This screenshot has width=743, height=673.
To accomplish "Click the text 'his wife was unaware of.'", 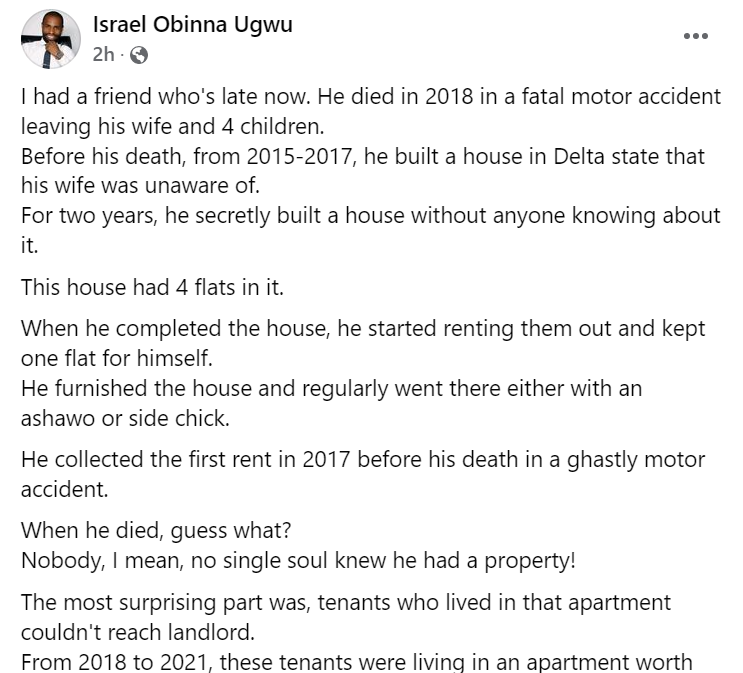I will click(140, 185).
